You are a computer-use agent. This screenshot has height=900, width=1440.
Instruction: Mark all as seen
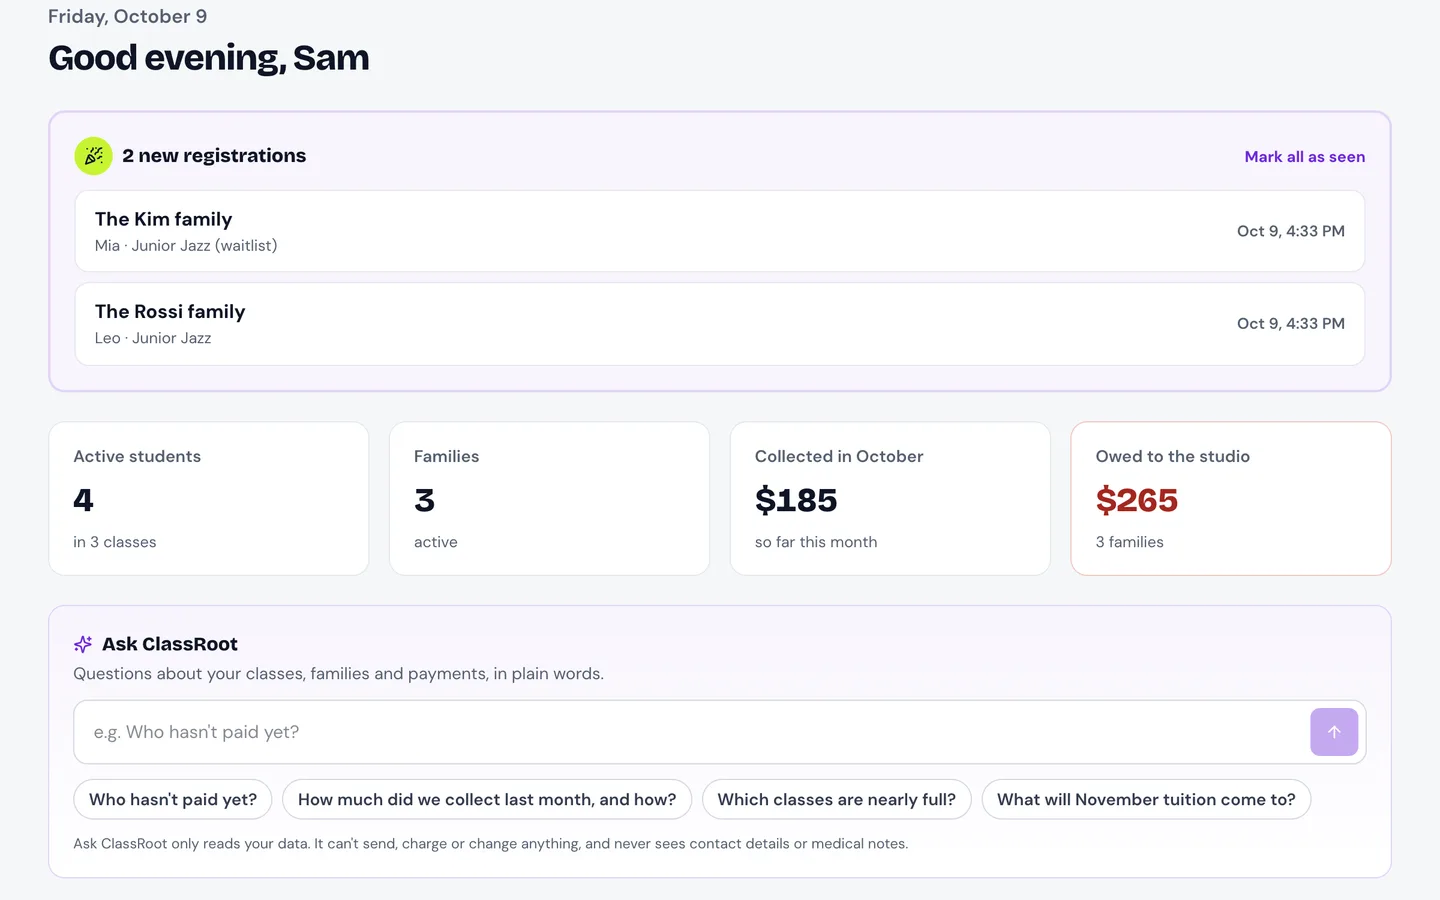(x=1304, y=157)
